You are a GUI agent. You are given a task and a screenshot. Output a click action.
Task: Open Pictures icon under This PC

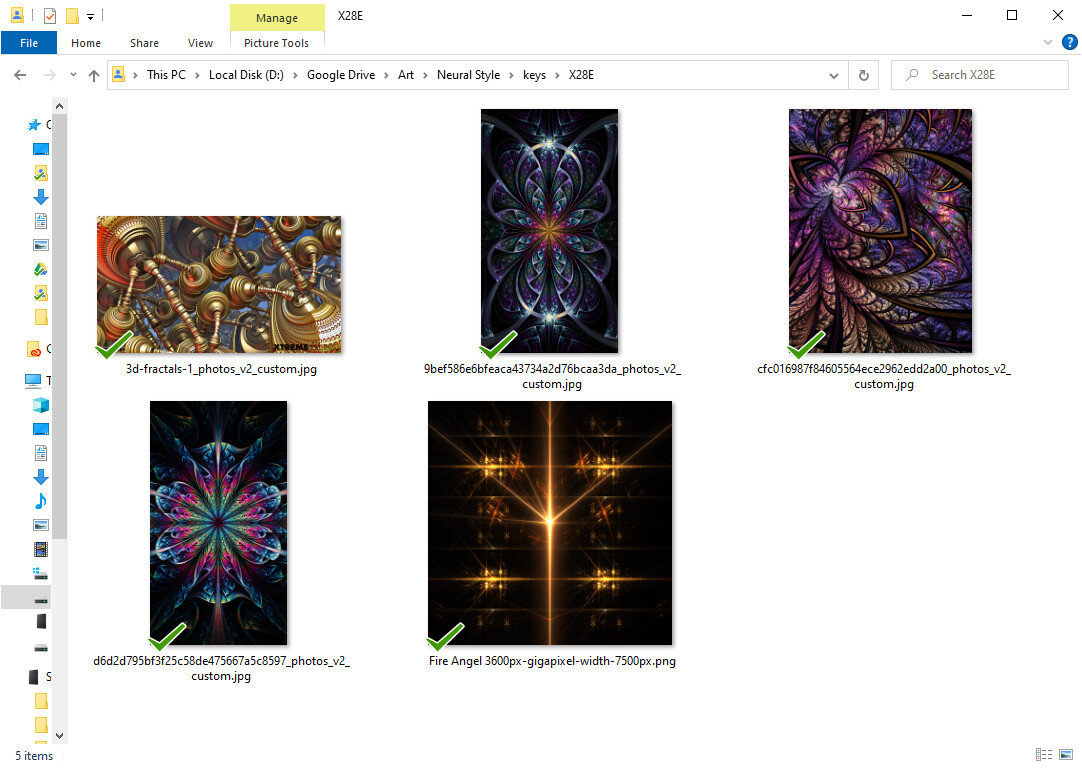(41, 525)
